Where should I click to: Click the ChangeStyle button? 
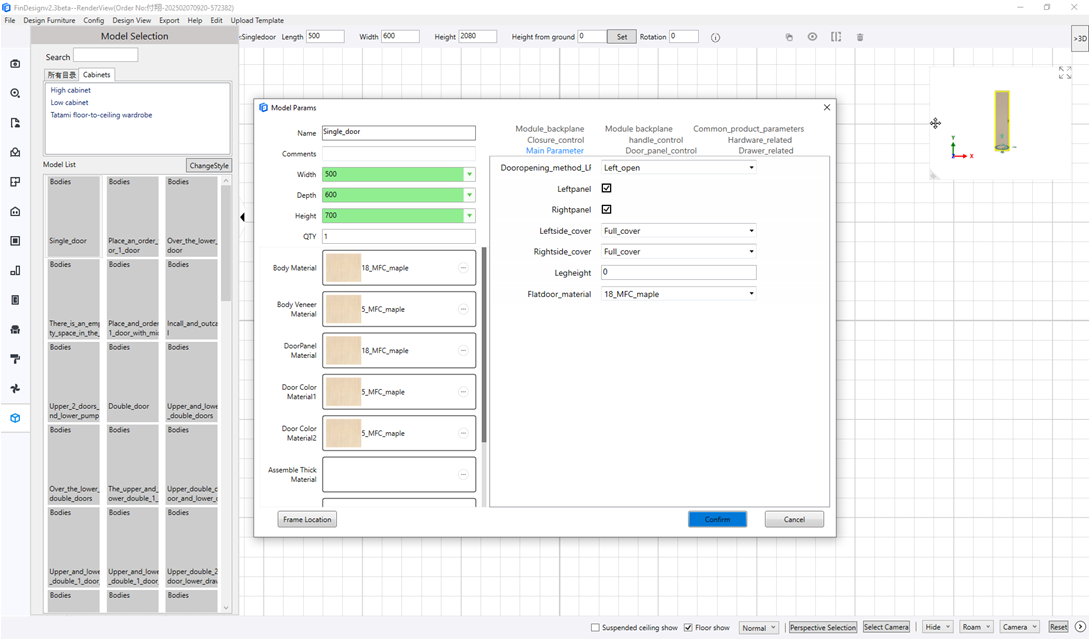click(x=209, y=165)
